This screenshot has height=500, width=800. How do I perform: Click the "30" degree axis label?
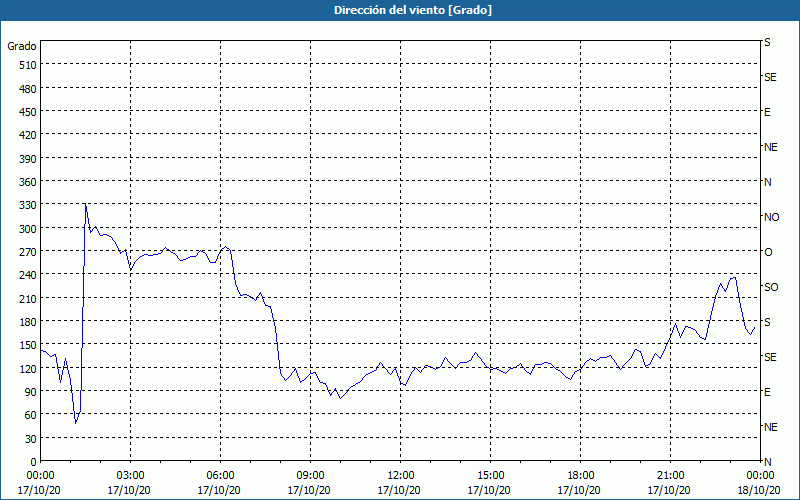[31, 439]
